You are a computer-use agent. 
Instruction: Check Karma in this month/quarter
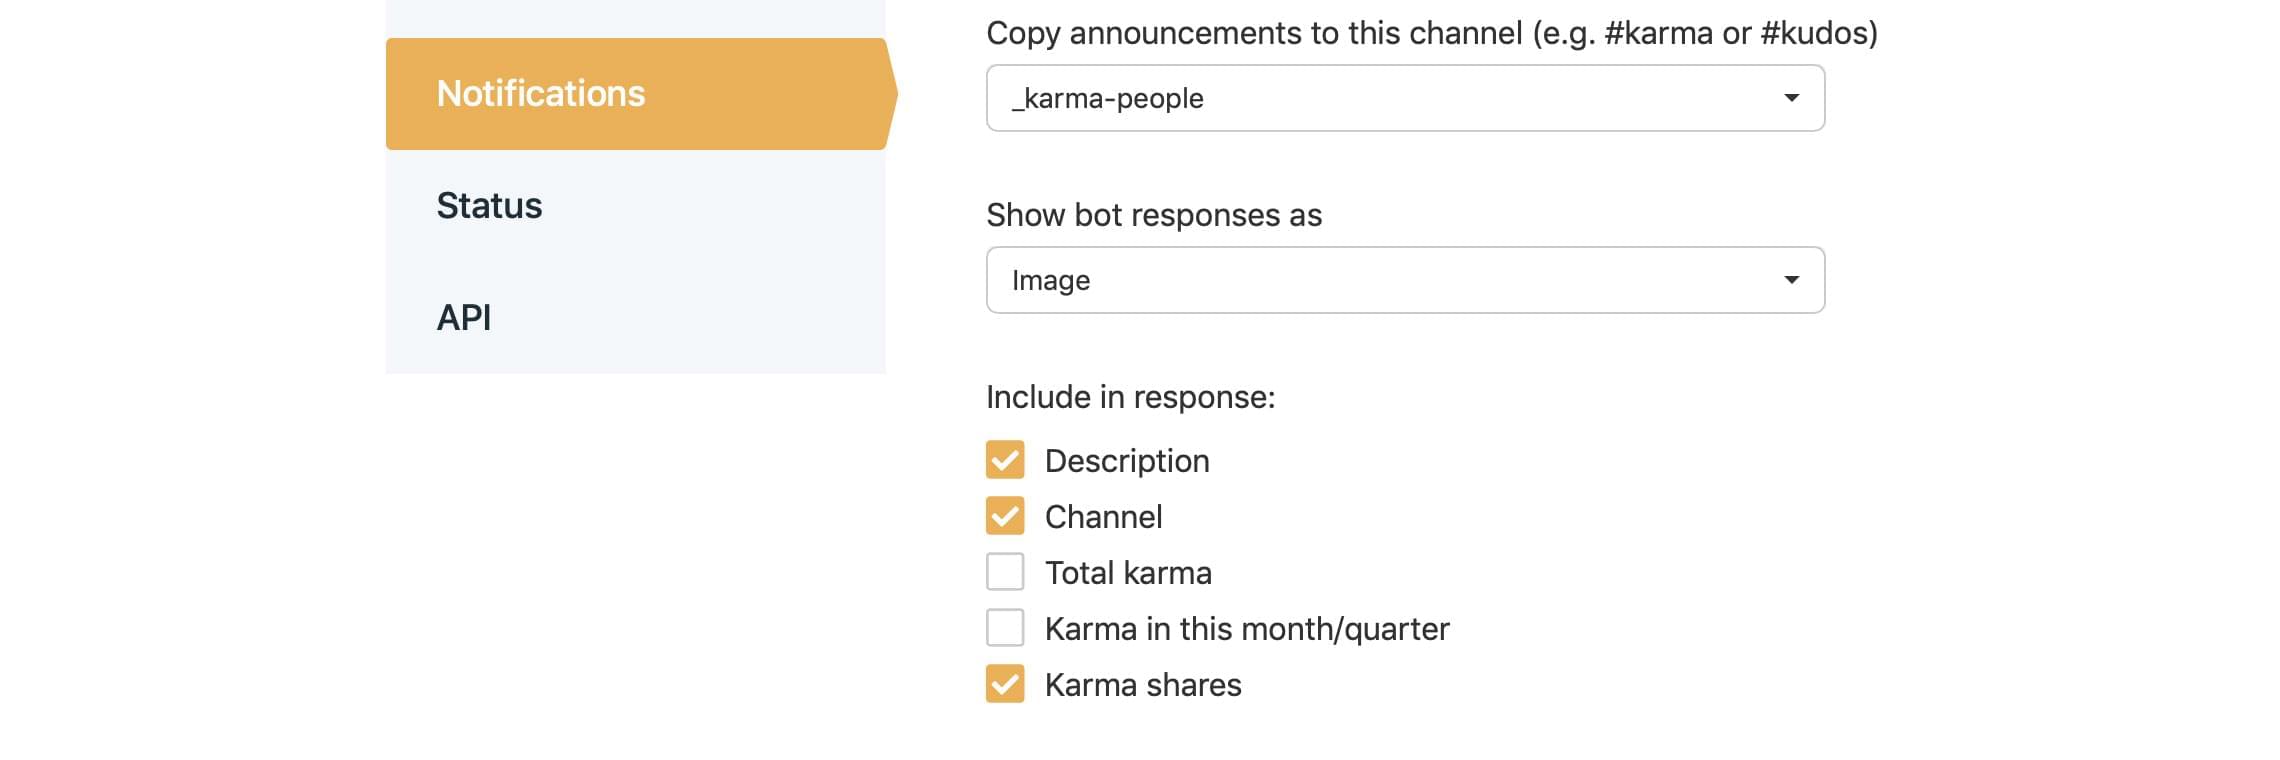[1005, 627]
